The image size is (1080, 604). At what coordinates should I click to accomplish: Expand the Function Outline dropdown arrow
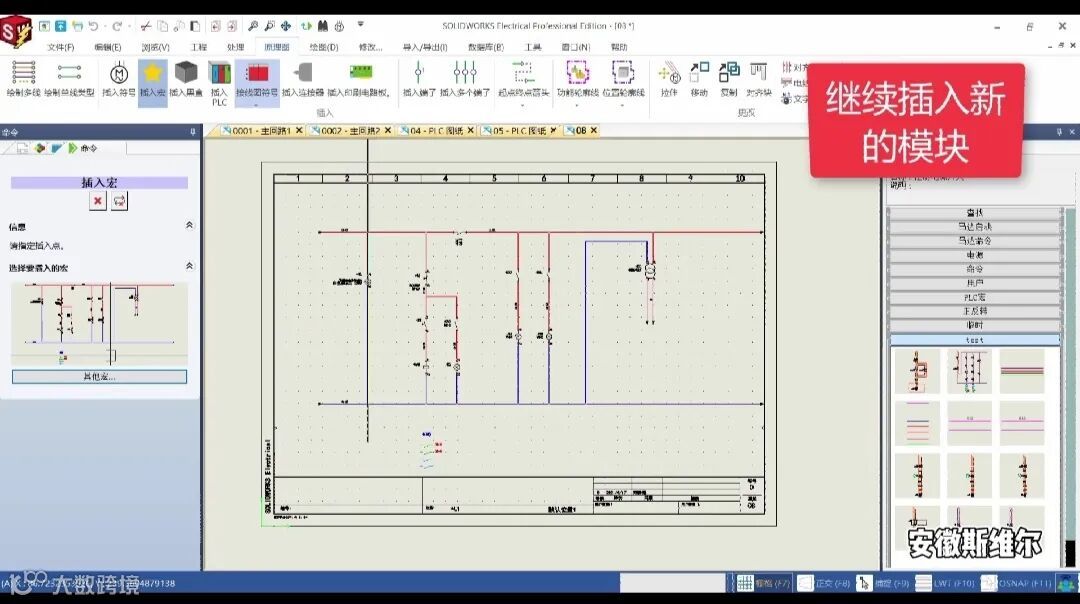point(577,104)
